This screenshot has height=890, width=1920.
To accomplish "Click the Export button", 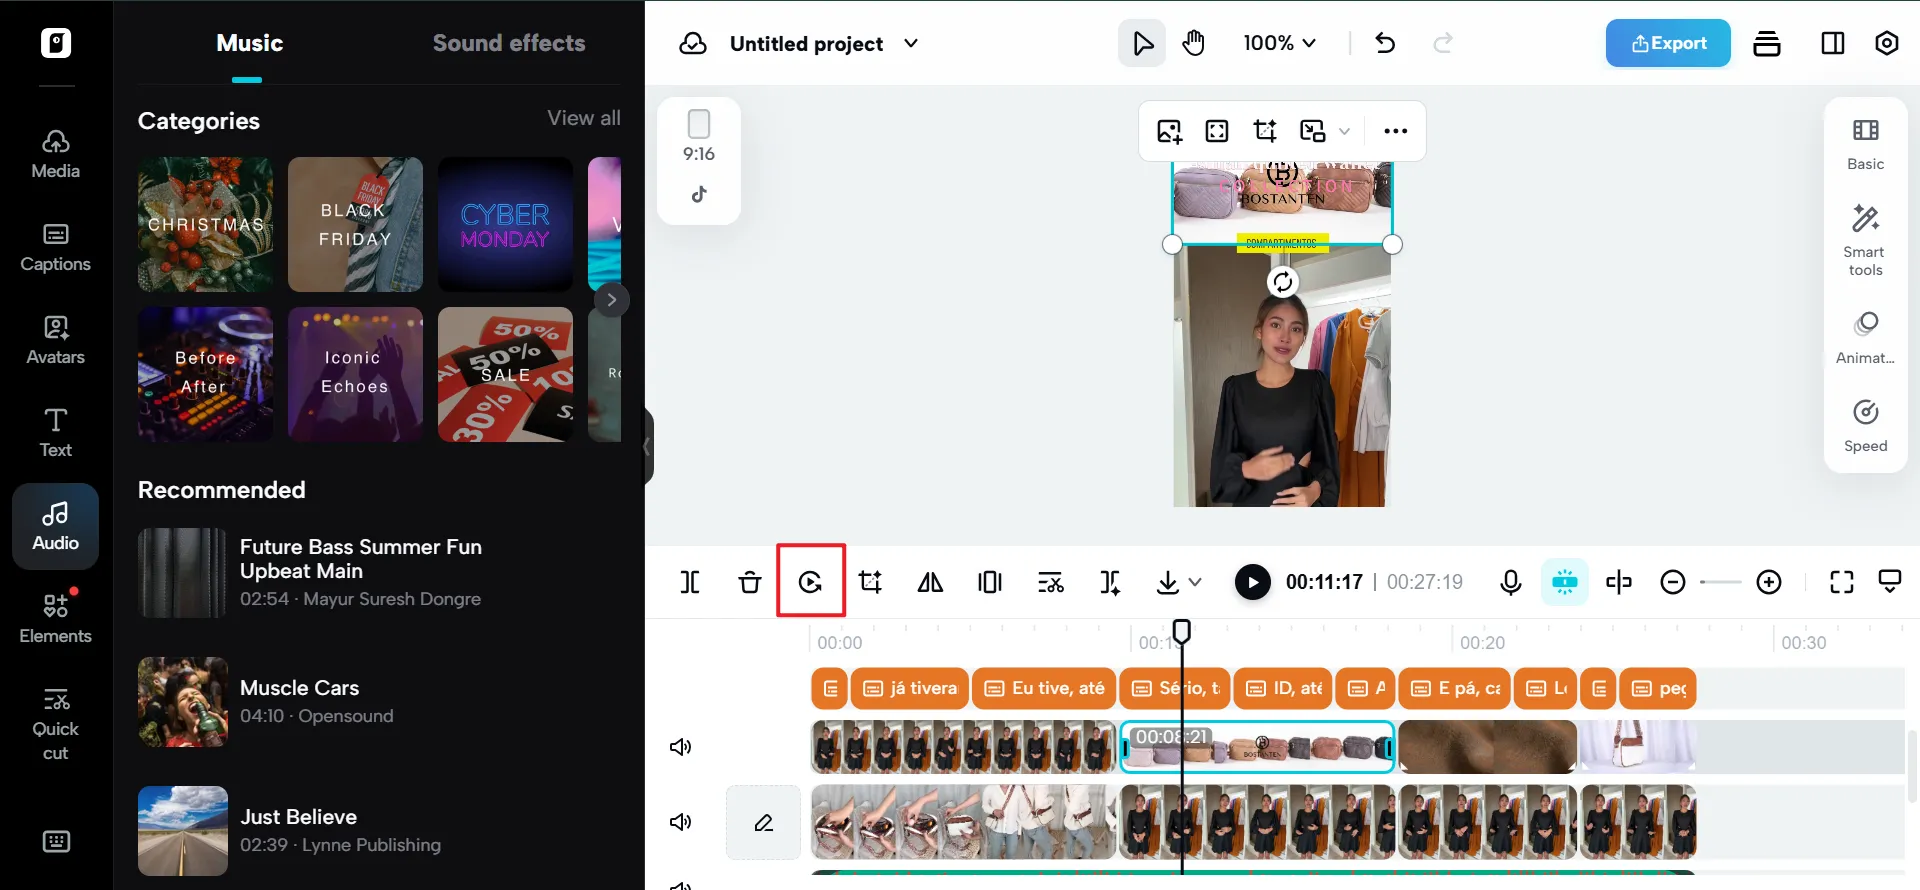I will (1667, 43).
